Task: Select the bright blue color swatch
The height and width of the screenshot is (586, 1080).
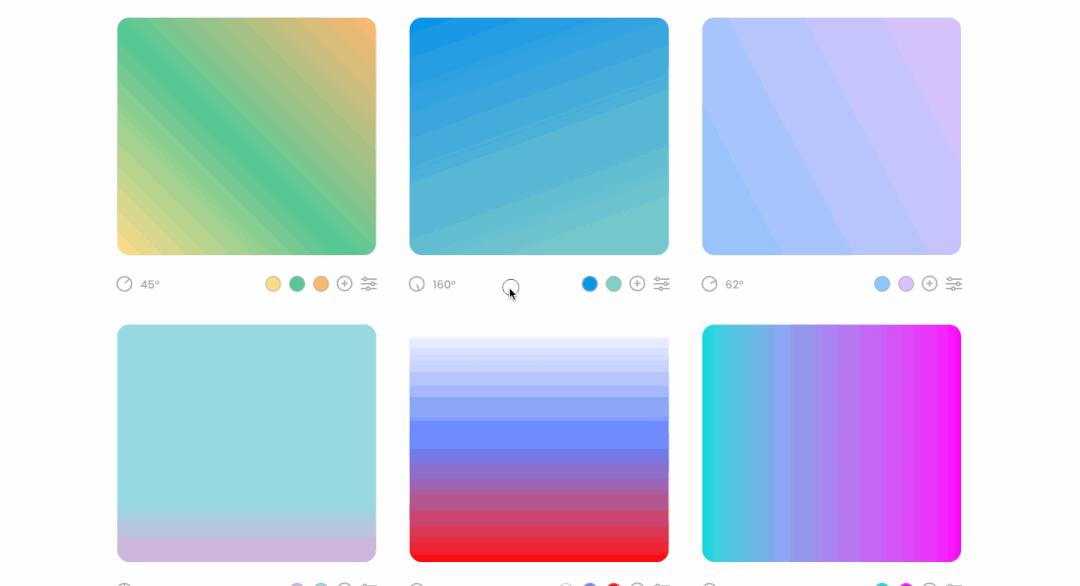Action: tap(590, 284)
